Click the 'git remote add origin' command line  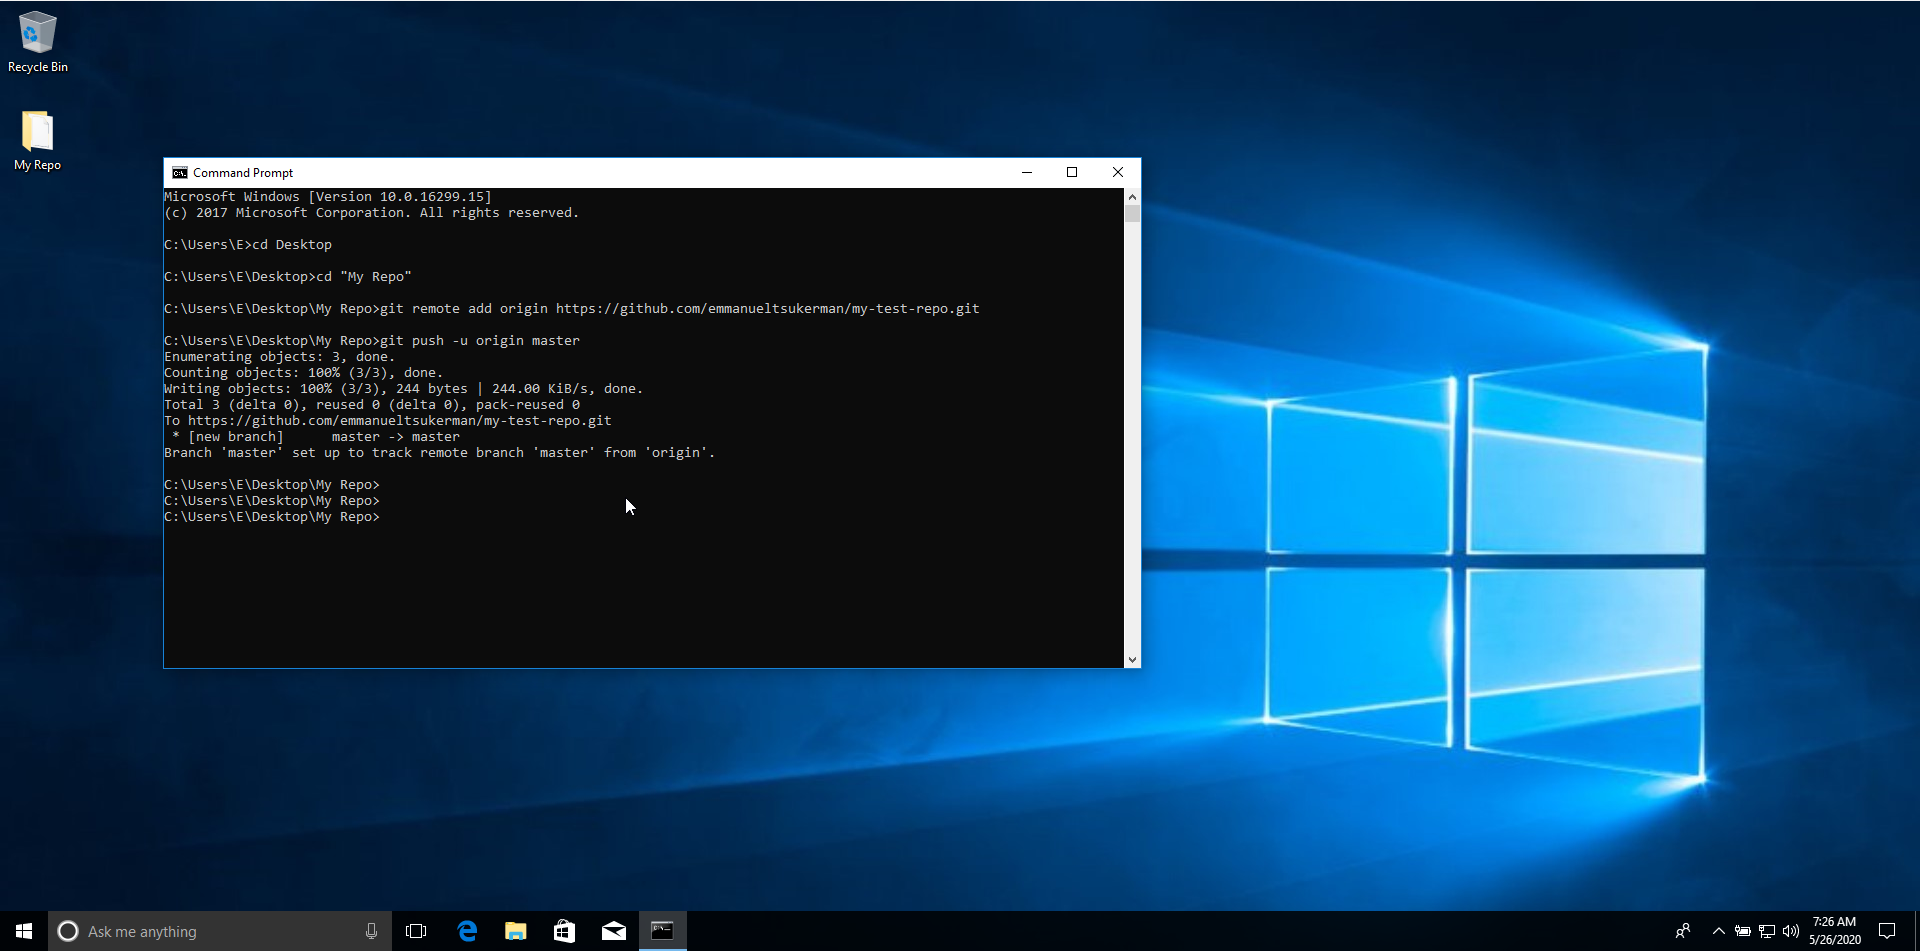pos(572,309)
